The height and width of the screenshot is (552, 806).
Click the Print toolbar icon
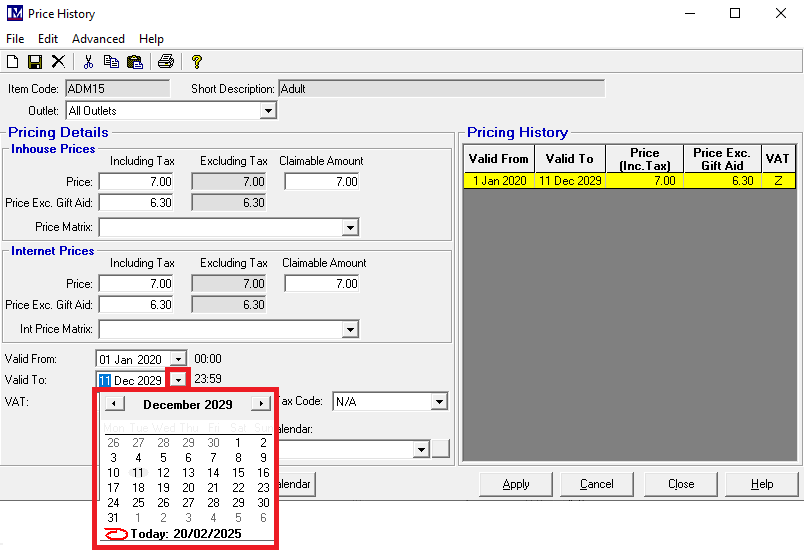click(166, 62)
